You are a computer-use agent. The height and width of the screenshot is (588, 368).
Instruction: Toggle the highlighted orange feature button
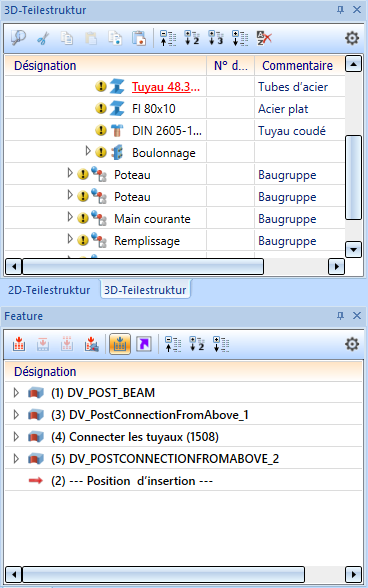pyautogui.click(x=120, y=344)
